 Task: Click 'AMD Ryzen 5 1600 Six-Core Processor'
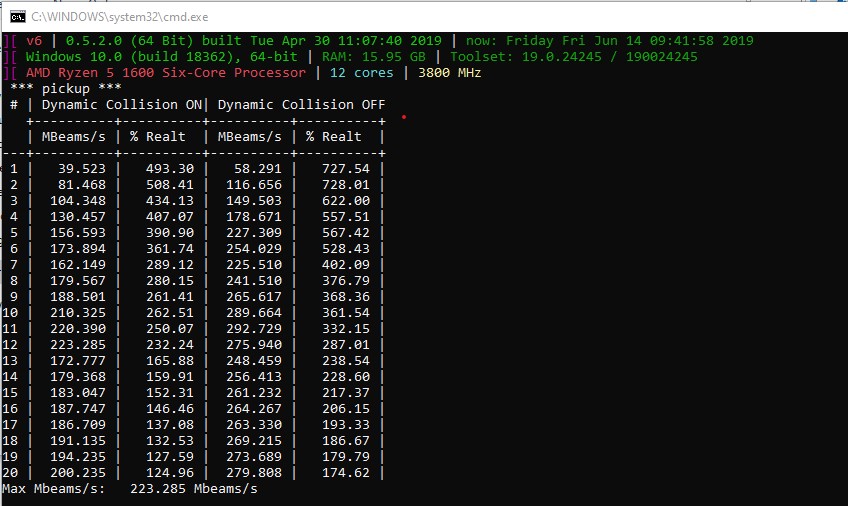click(165, 73)
